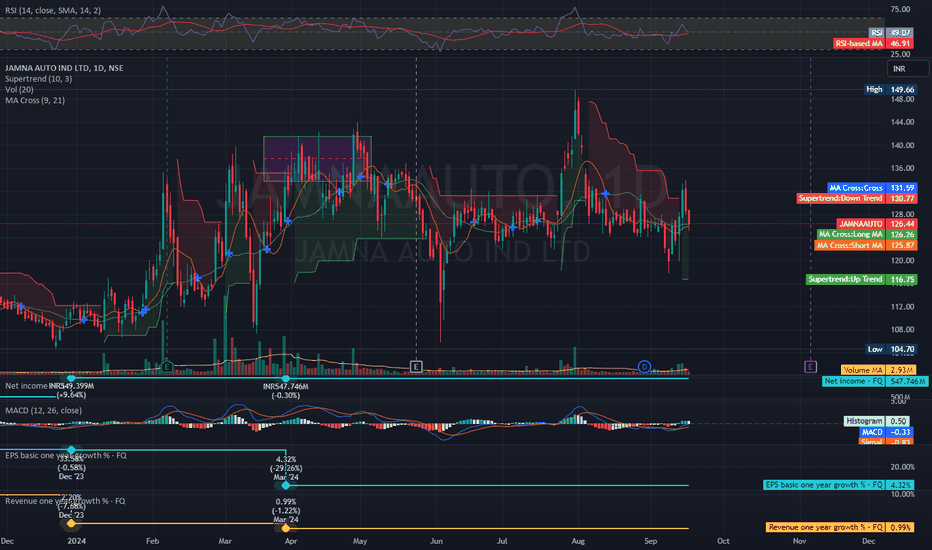Click the MACD -0.33 value label
The image size is (932, 550).
click(x=886, y=432)
